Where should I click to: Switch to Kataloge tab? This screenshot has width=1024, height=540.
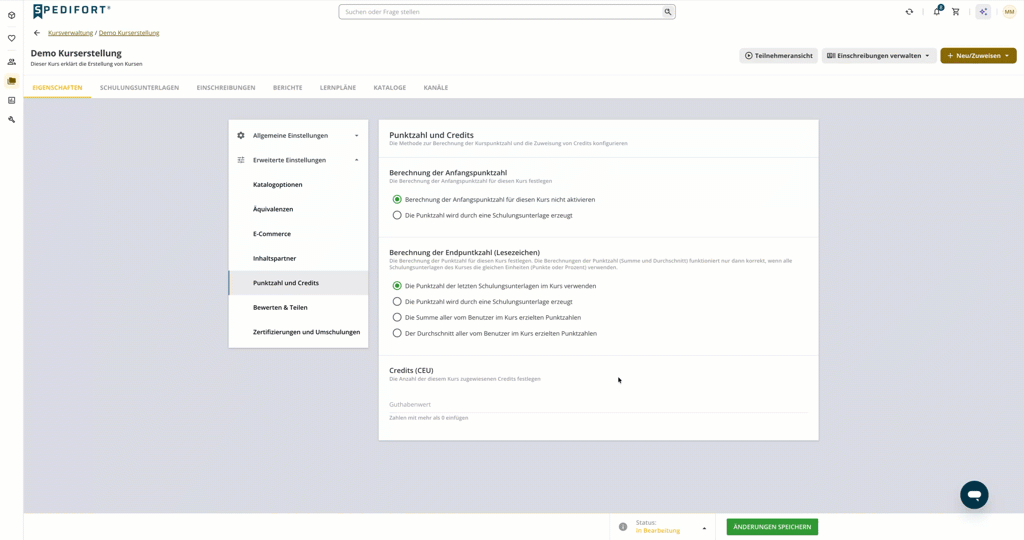[x=390, y=87]
